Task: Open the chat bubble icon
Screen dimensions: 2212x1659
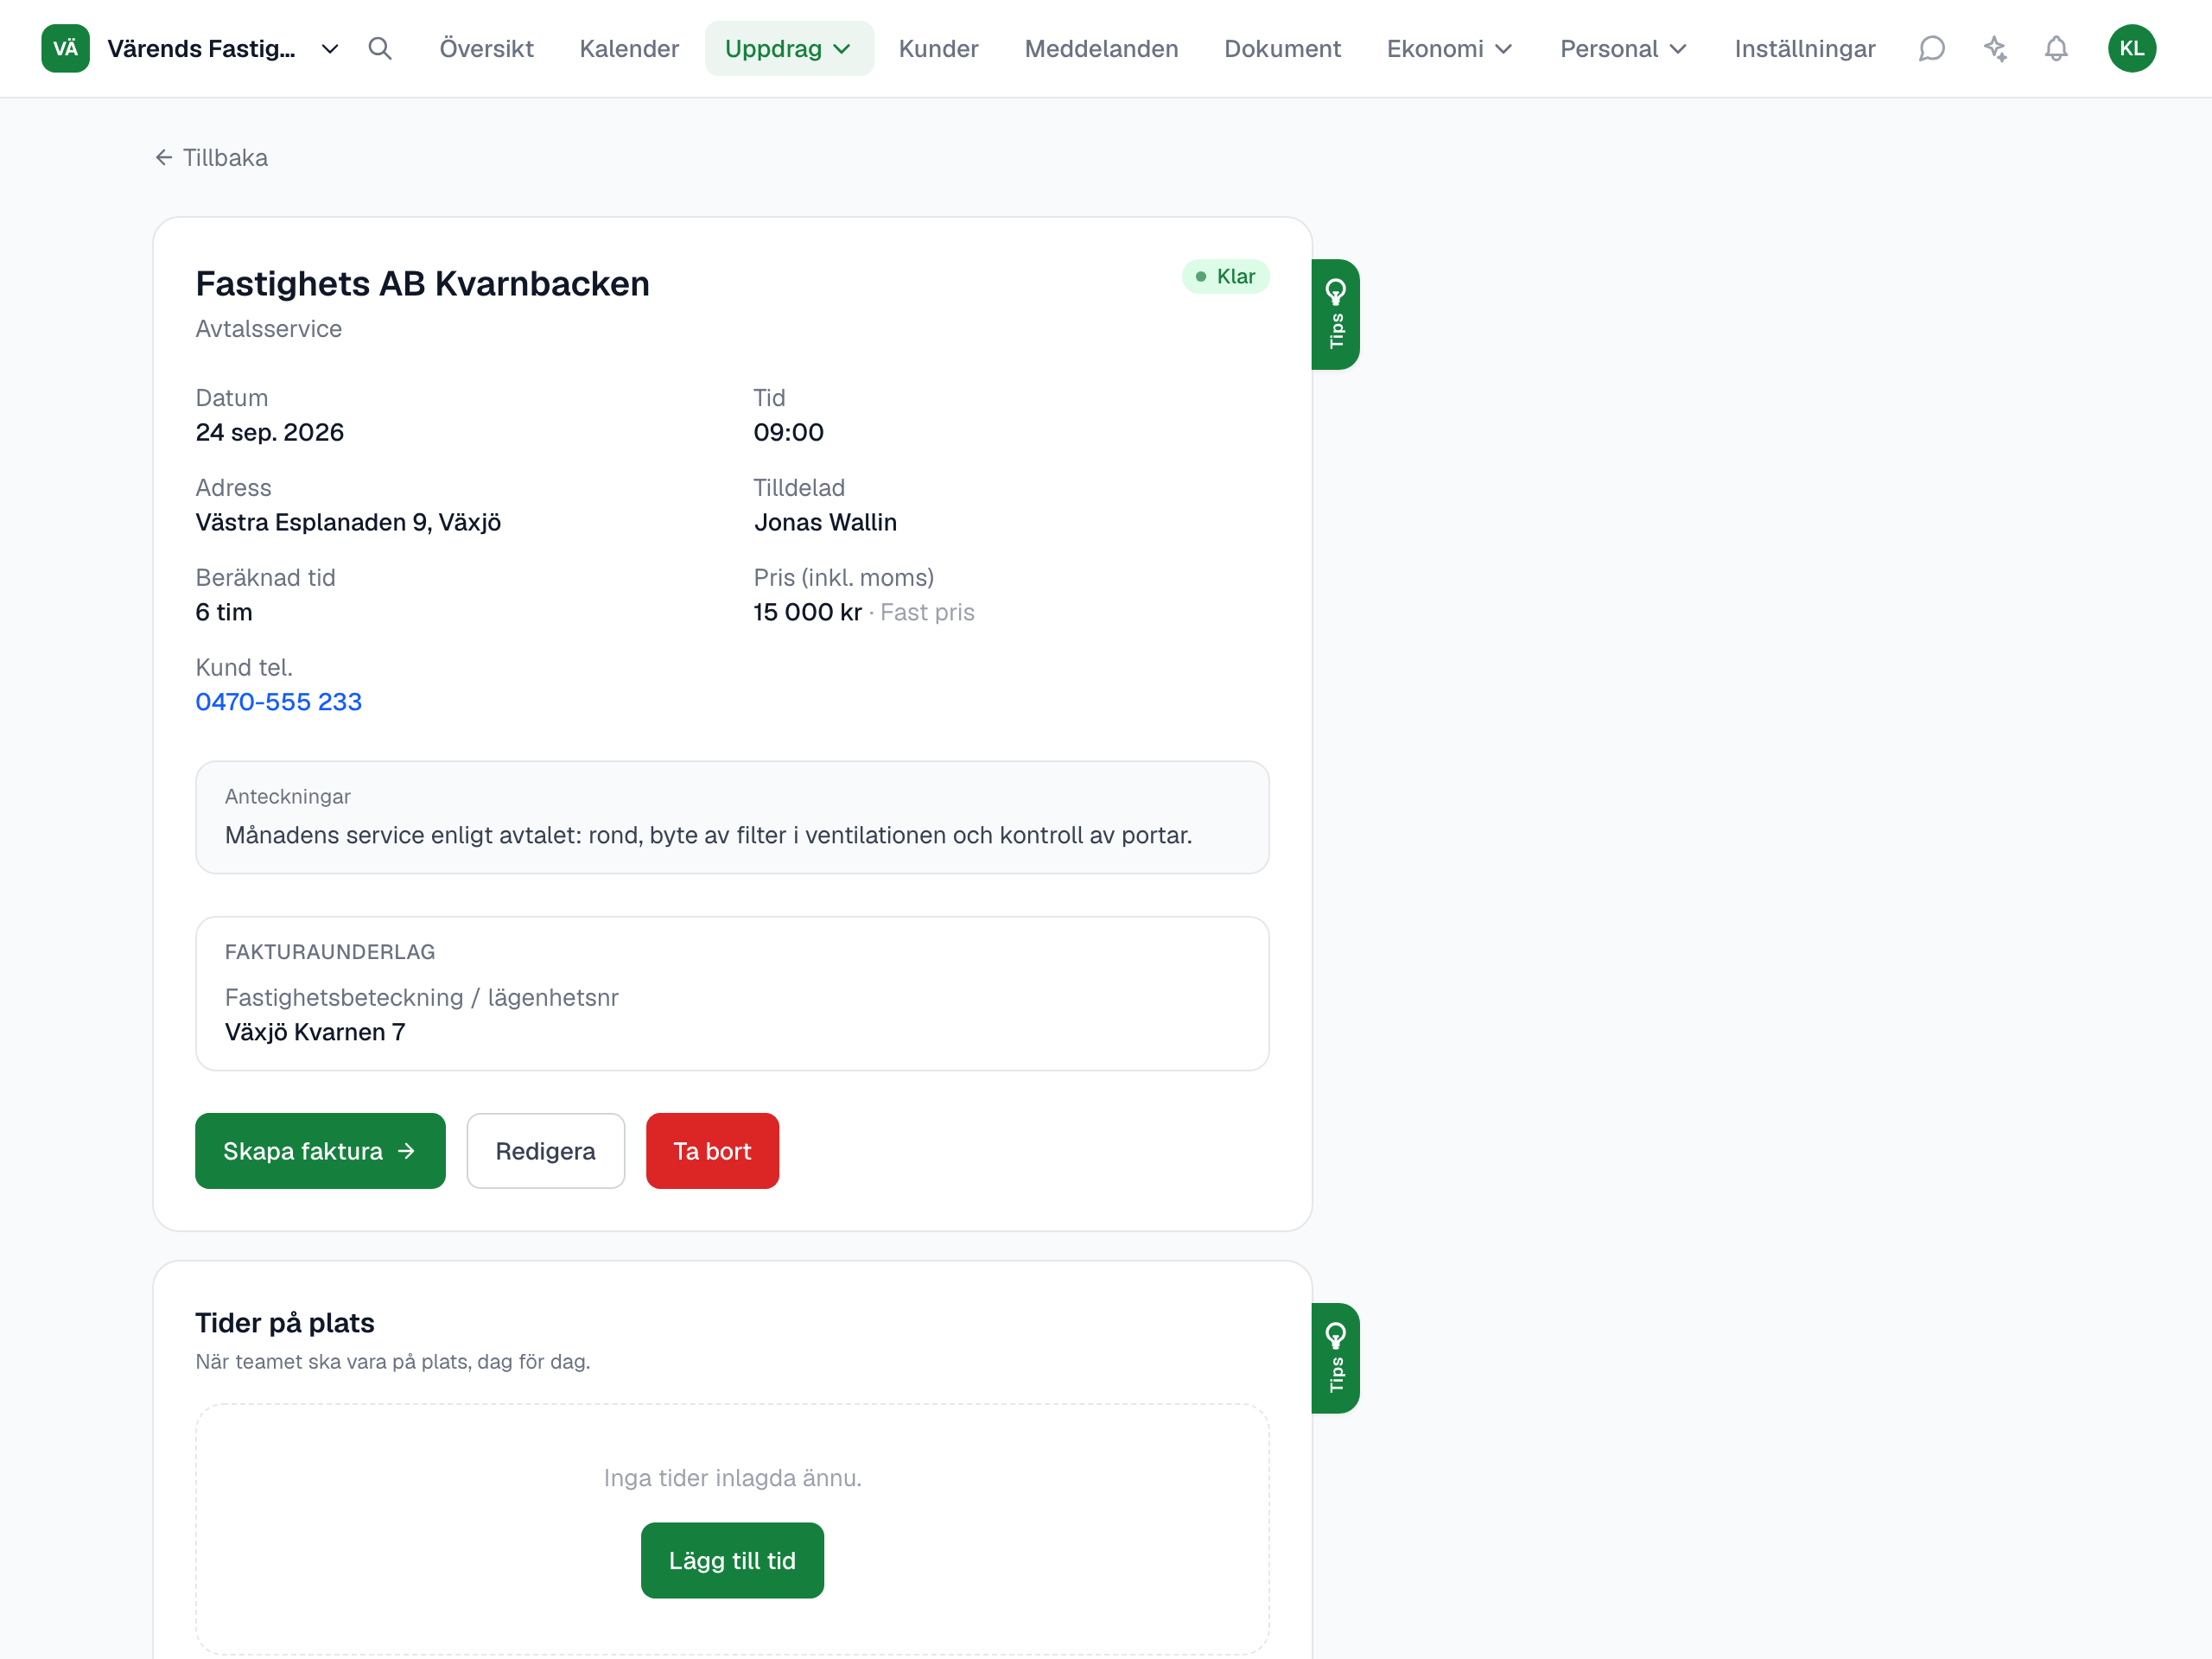Action: 1932,48
